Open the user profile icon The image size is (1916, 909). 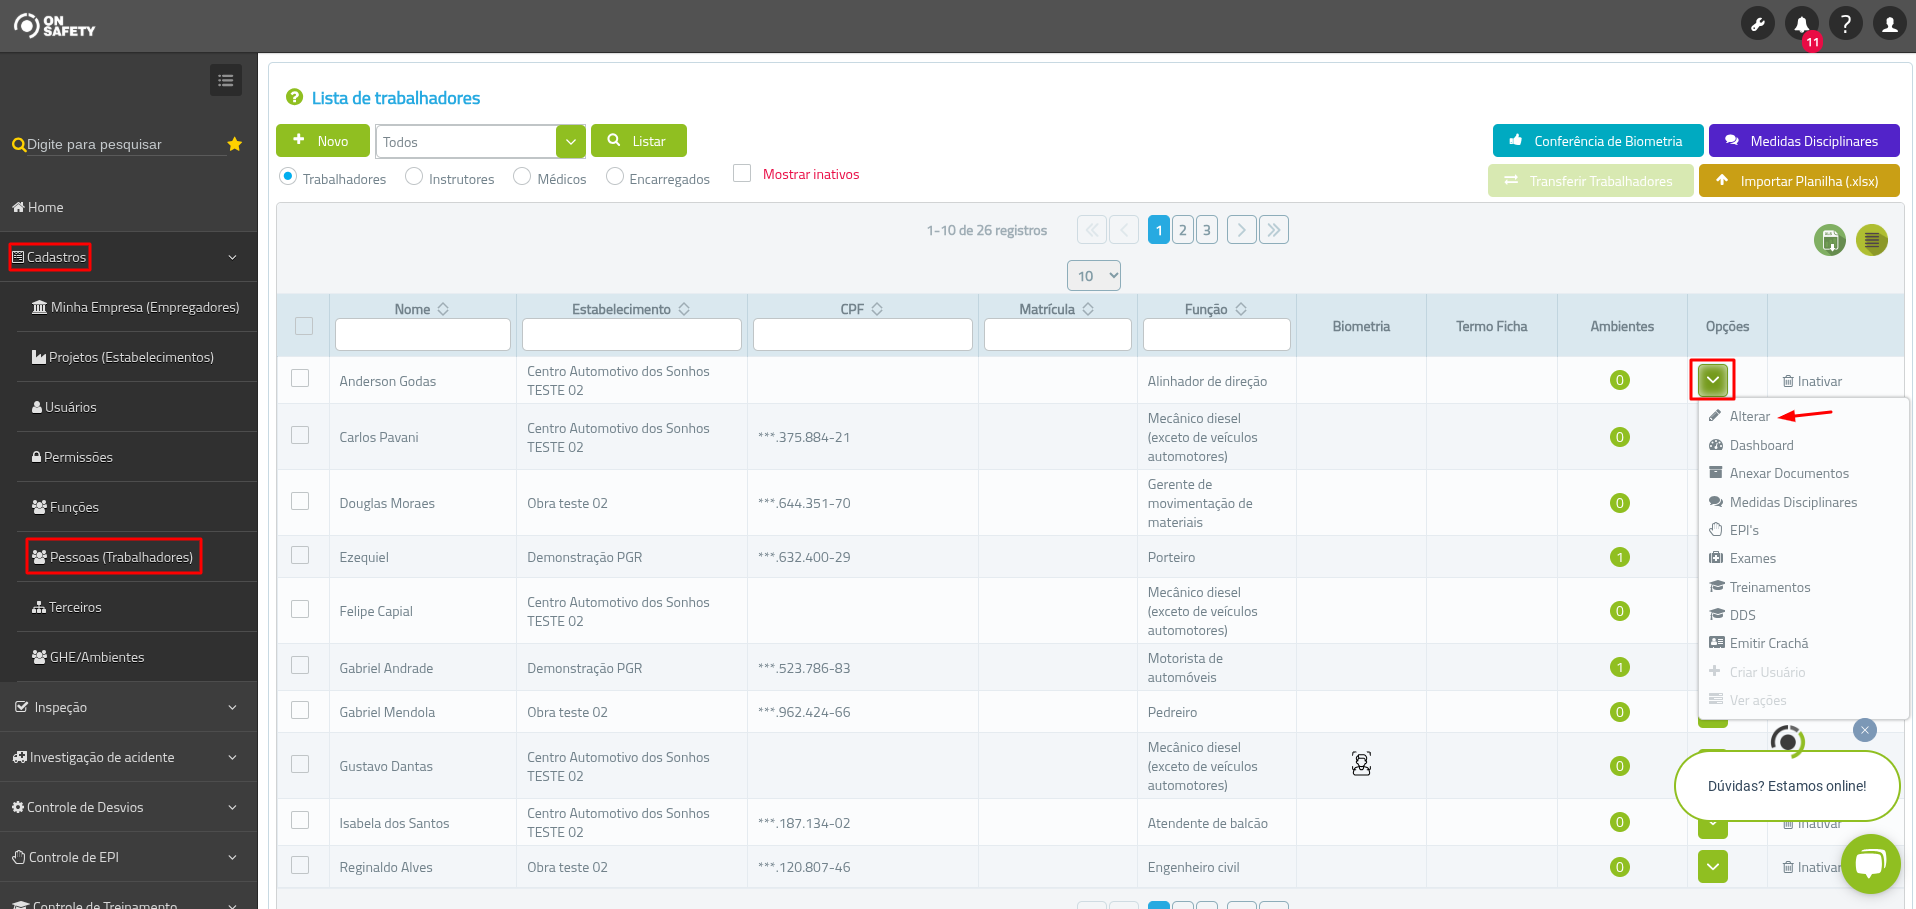click(1890, 24)
